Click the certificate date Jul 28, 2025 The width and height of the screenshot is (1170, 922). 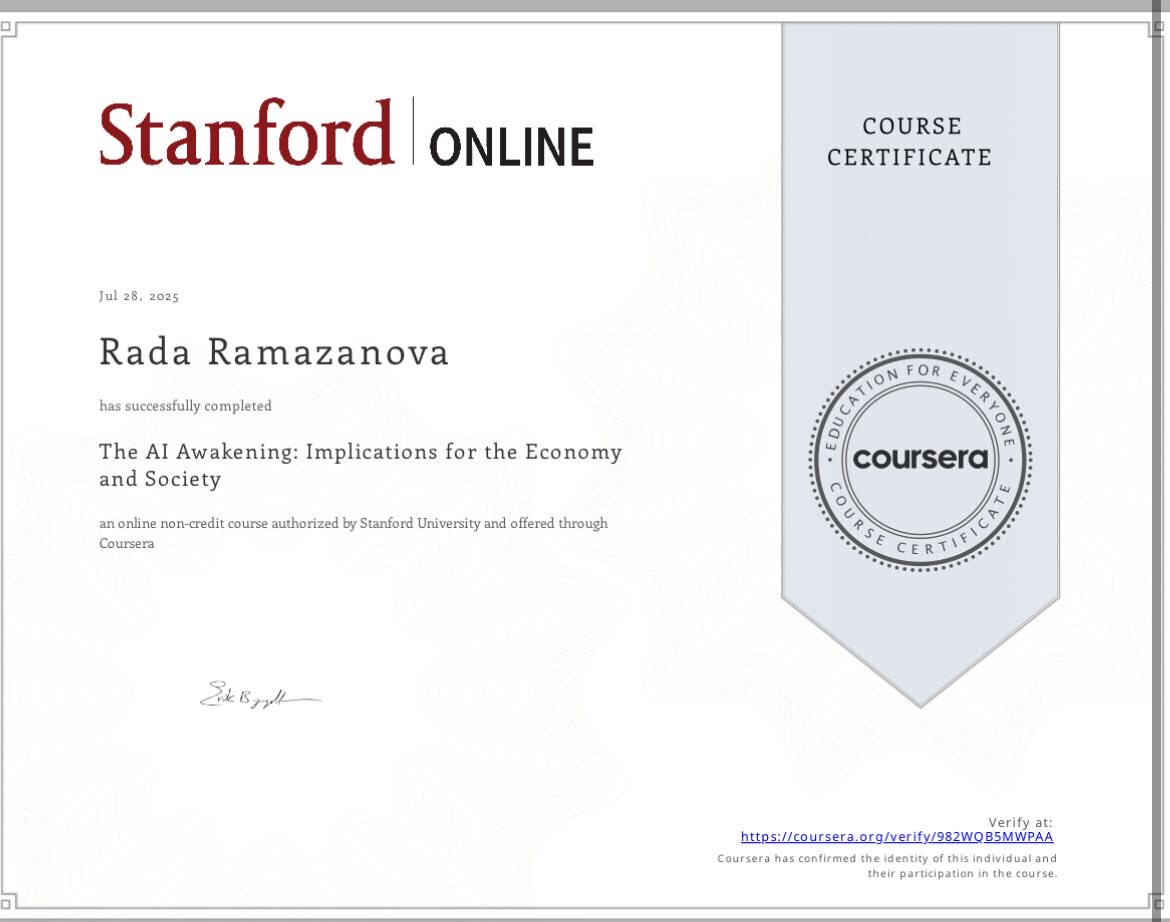coord(139,296)
